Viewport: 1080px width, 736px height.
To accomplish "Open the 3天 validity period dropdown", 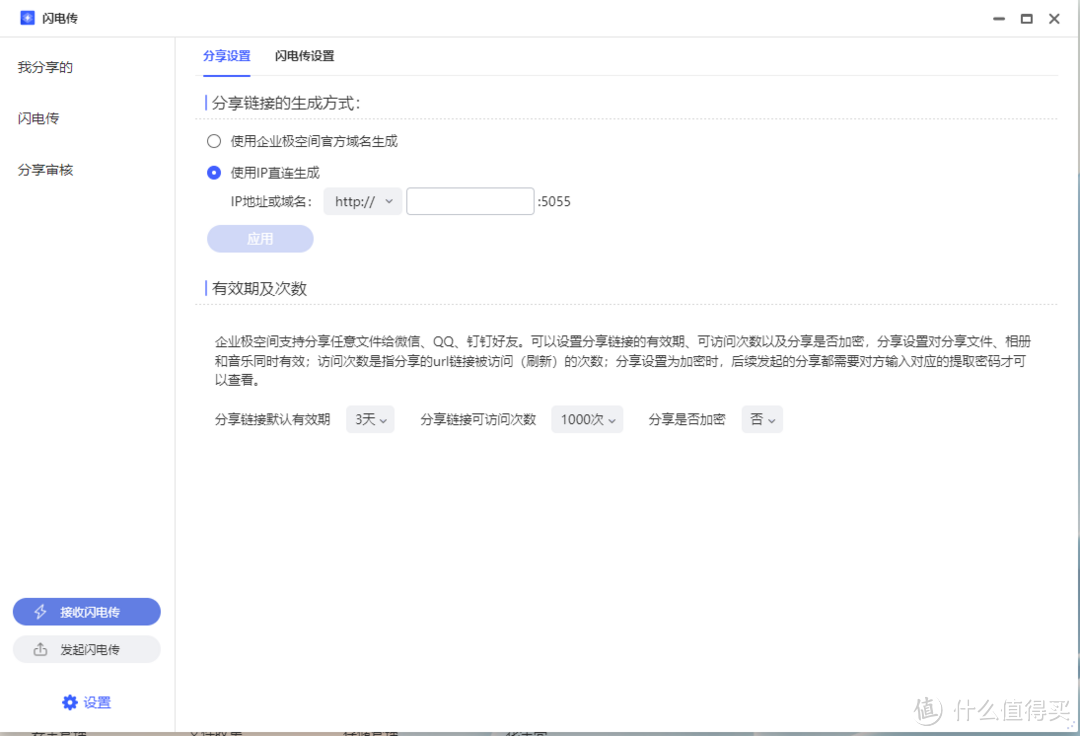I will point(370,419).
